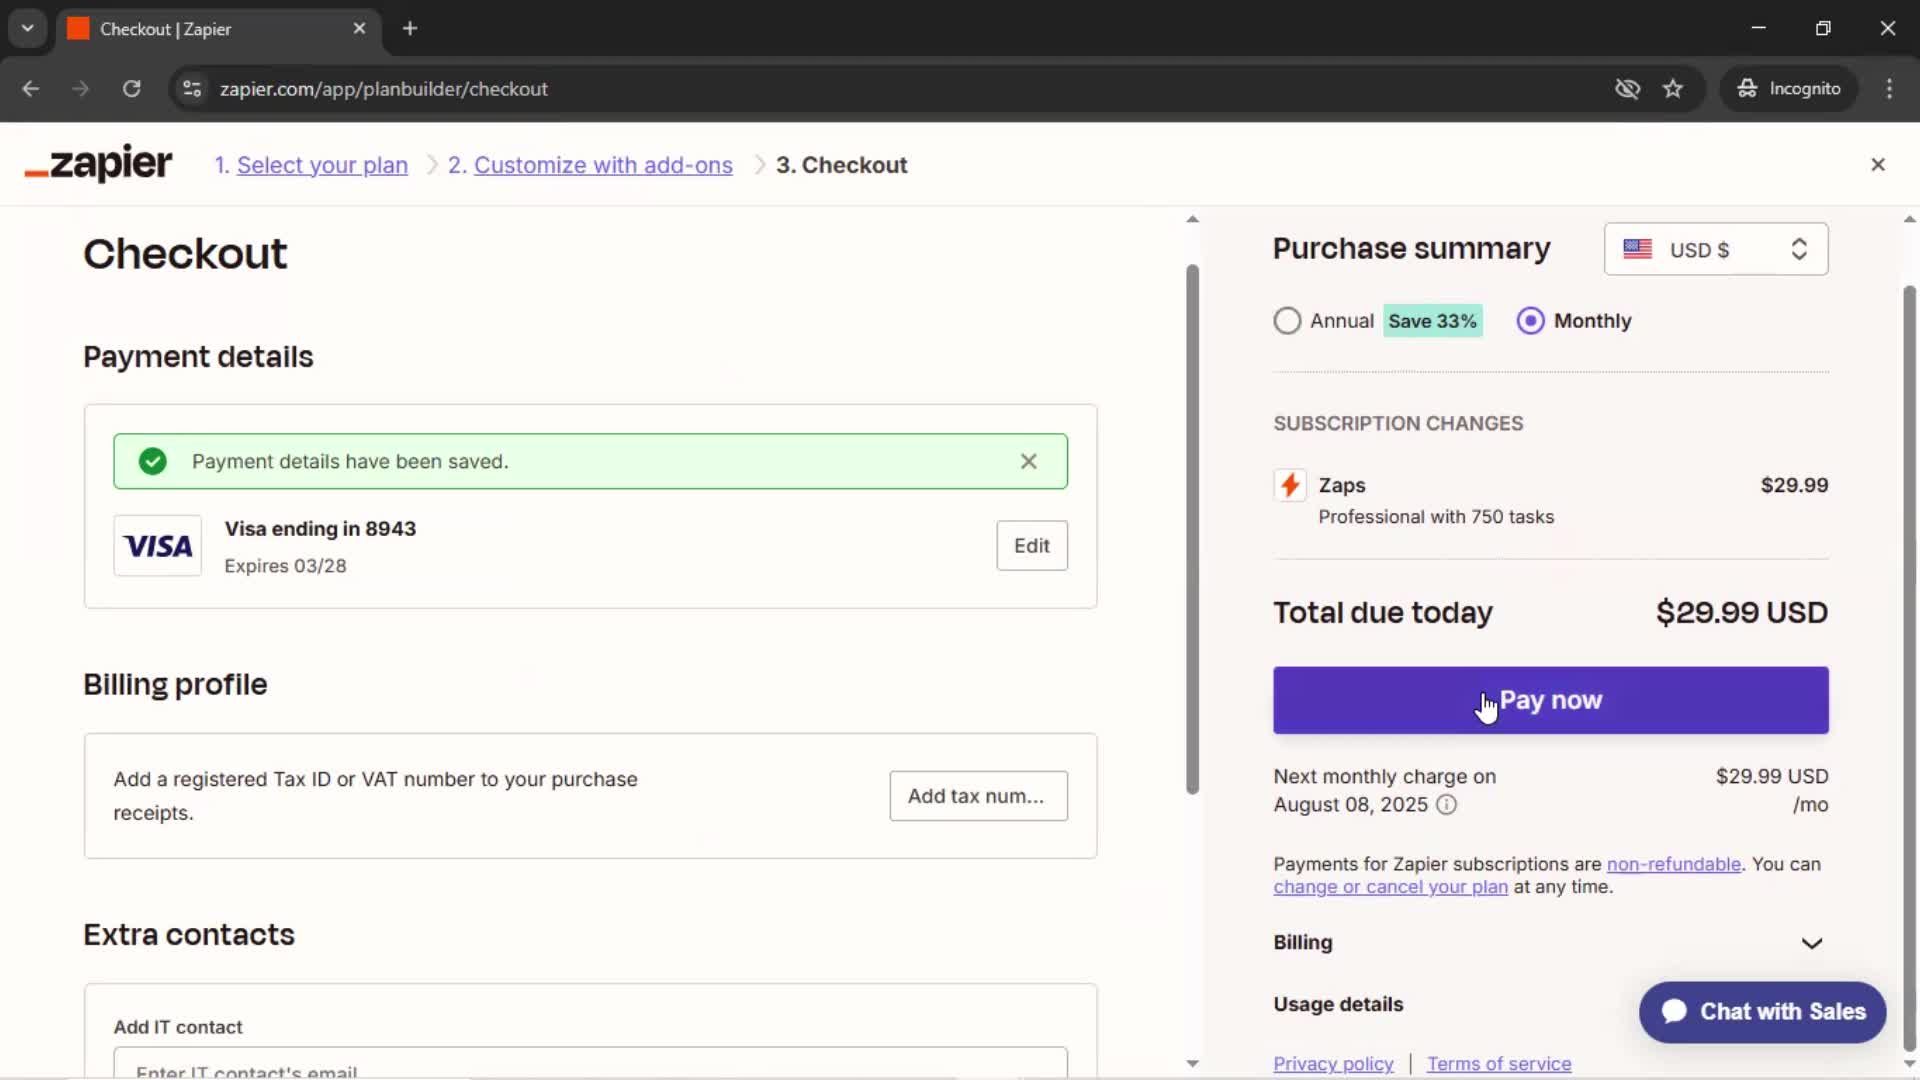This screenshot has width=1920, height=1080.
Task: Click the third-party cookies blocked eye icon
Action: pyautogui.click(x=1627, y=88)
